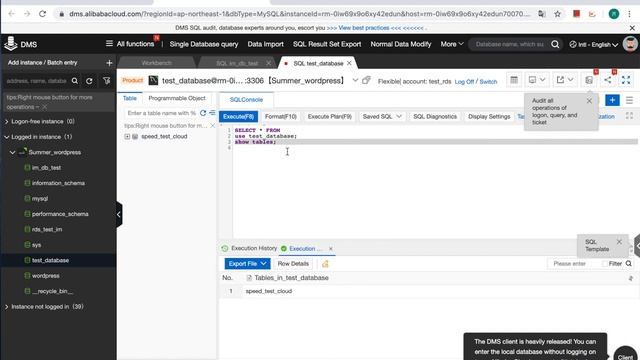The image size is (640, 360).
Task: Bookmark this page with the star icon
Action: click(x=557, y=14)
